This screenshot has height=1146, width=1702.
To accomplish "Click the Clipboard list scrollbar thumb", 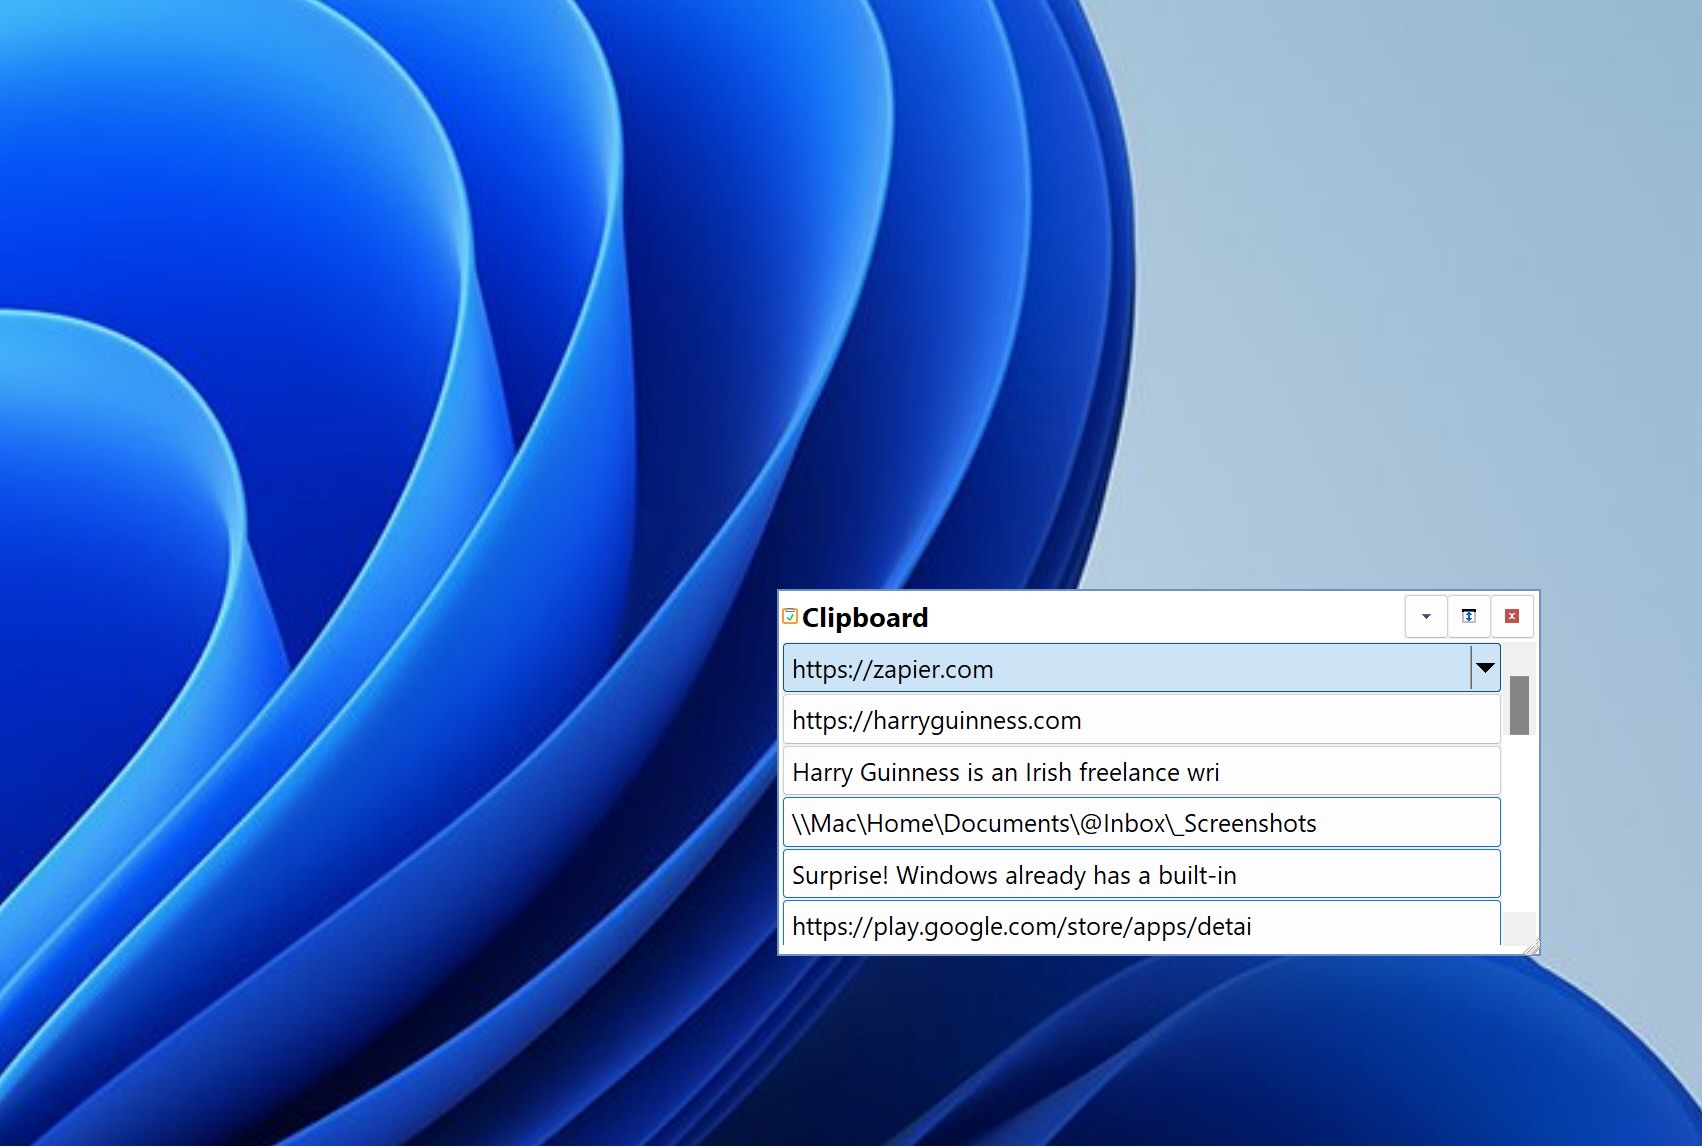I will point(1519,705).
